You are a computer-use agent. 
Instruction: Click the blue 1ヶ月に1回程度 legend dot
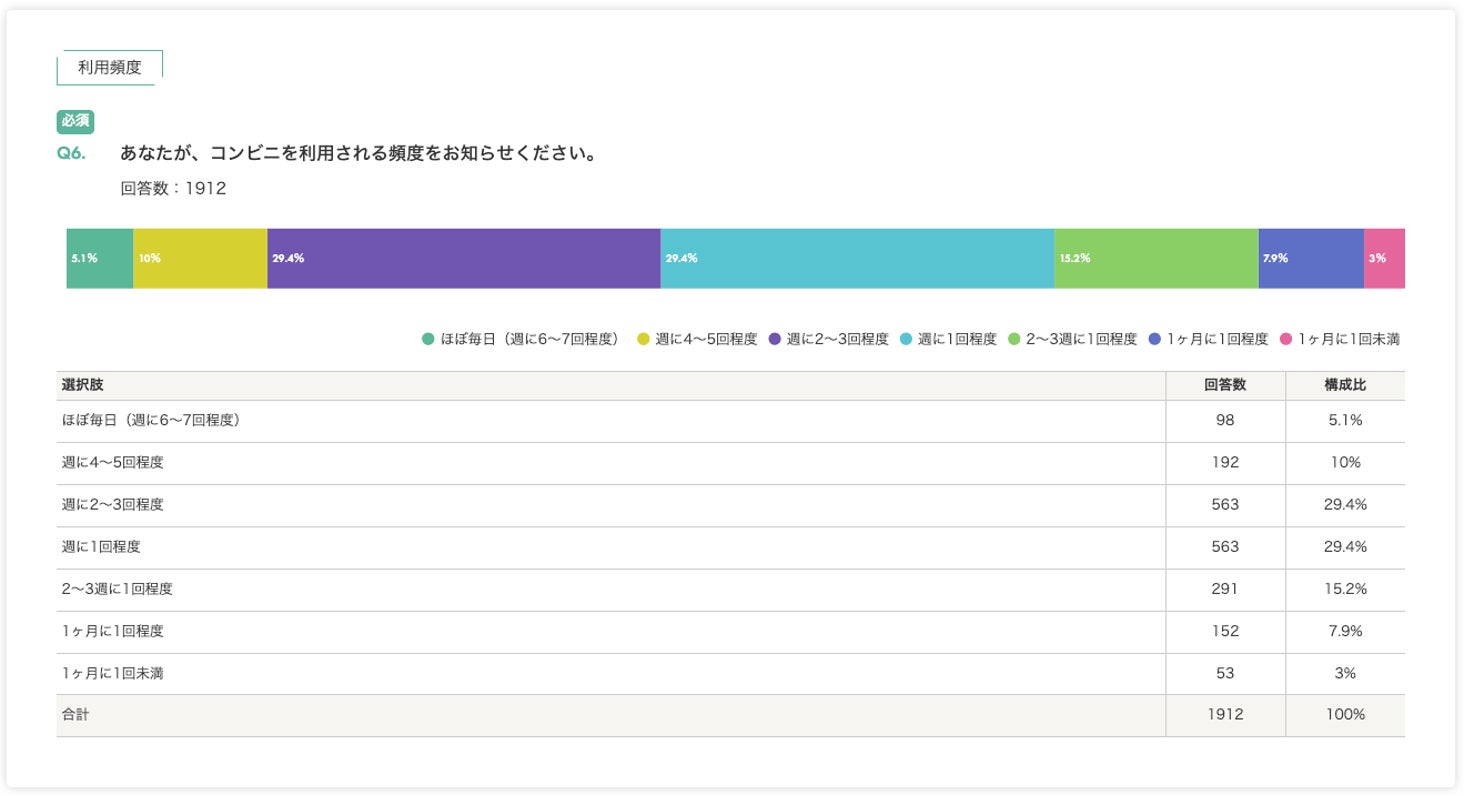1155,339
